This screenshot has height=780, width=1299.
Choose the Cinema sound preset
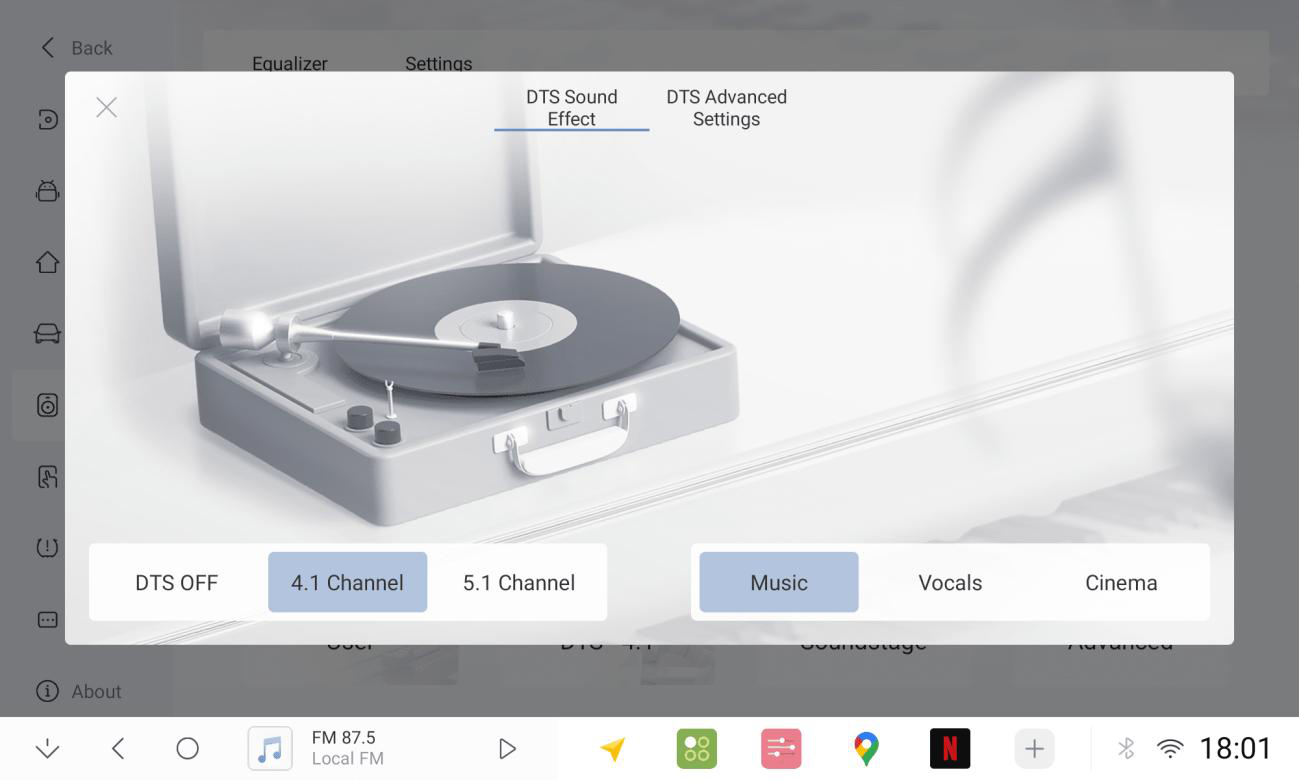point(1121,582)
